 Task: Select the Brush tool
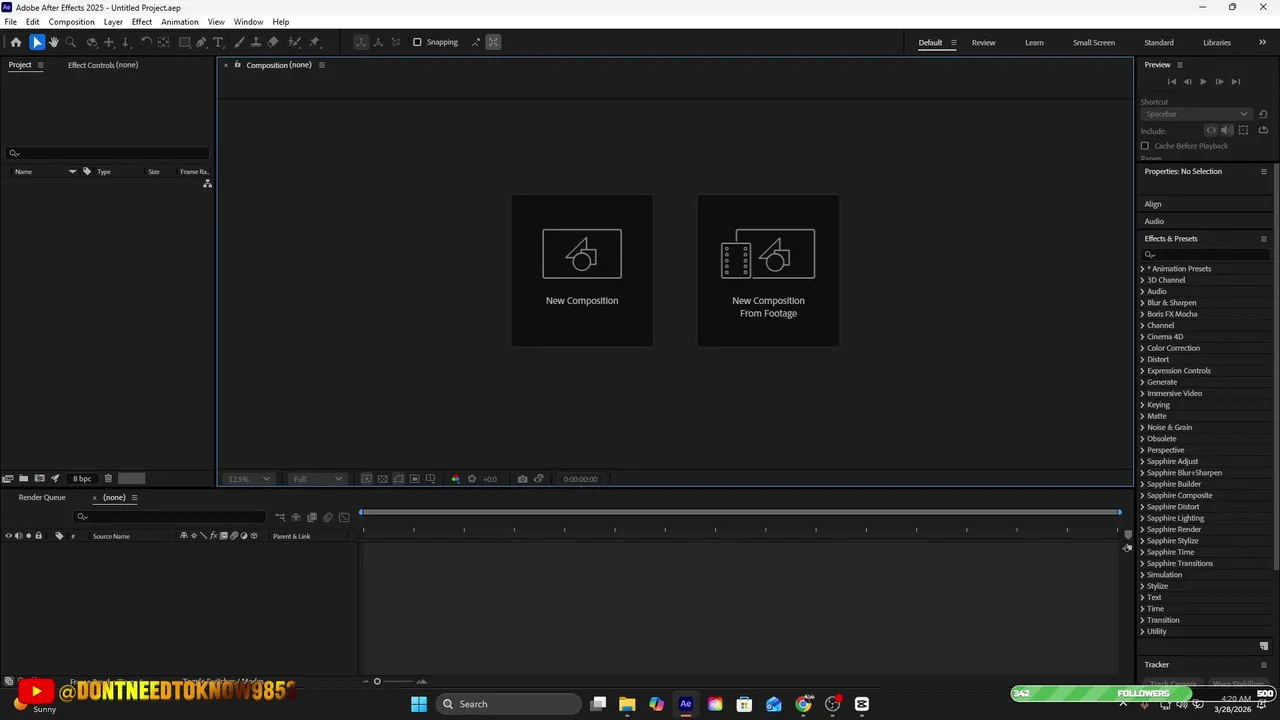239,42
